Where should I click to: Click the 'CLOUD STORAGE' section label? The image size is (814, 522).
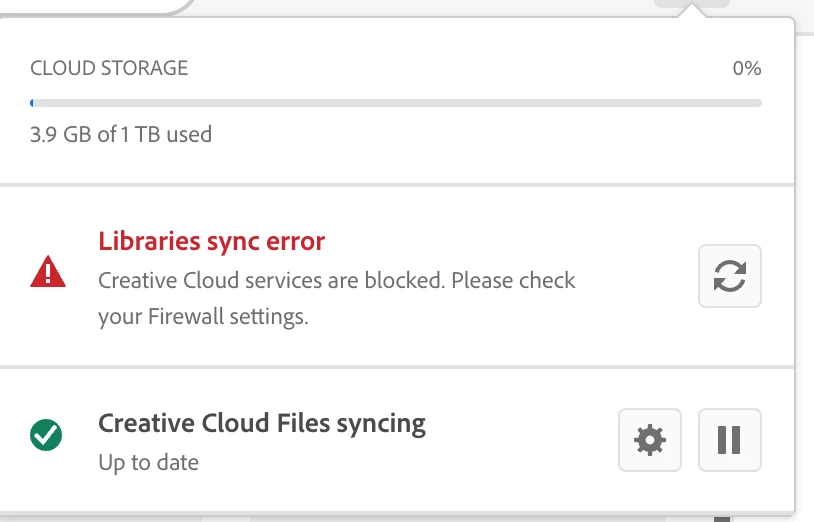[109, 69]
